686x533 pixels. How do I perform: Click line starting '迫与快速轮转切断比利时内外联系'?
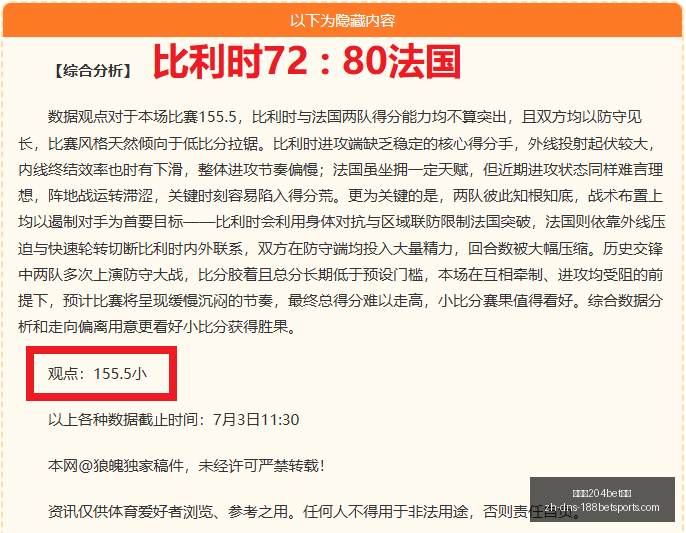(x=341, y=249)
